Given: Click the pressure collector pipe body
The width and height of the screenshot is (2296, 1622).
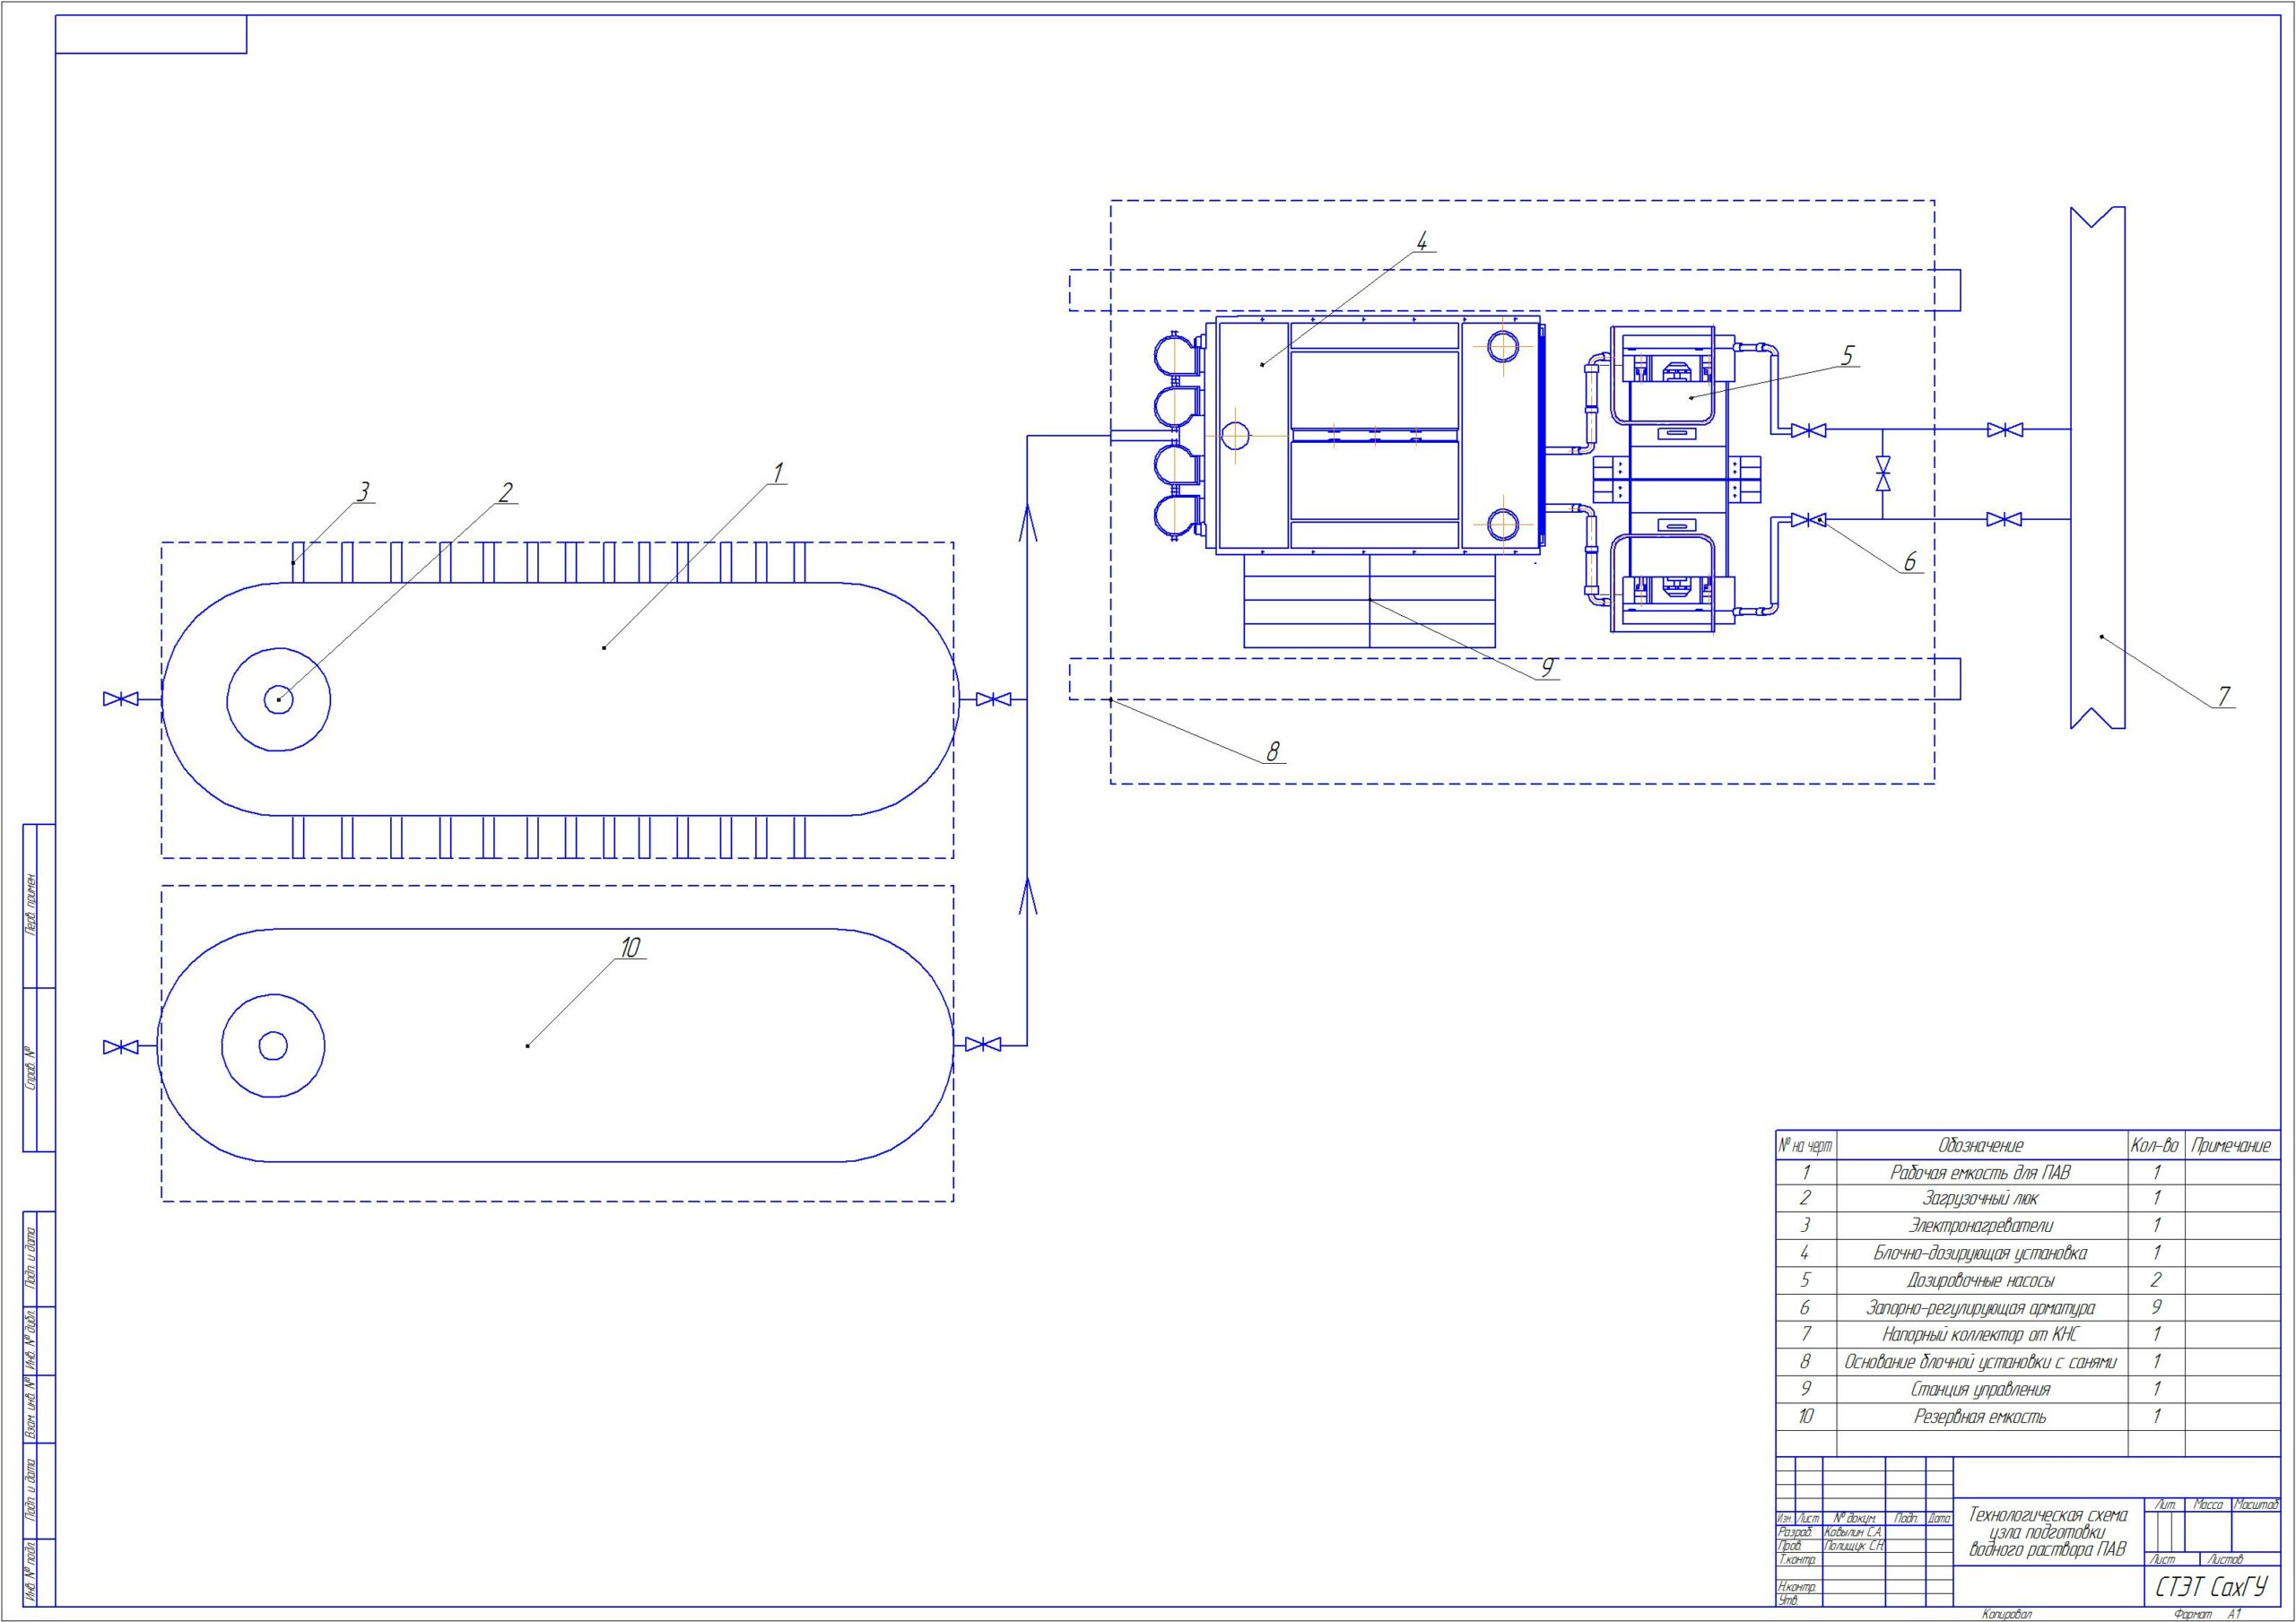Looking at the screenshot, I should (2097, 467).
